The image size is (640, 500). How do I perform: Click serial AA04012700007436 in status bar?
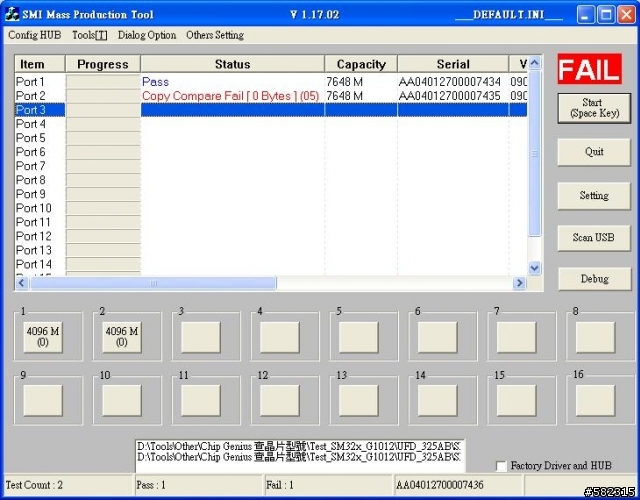pyautogui.click(x=440, y=485)
